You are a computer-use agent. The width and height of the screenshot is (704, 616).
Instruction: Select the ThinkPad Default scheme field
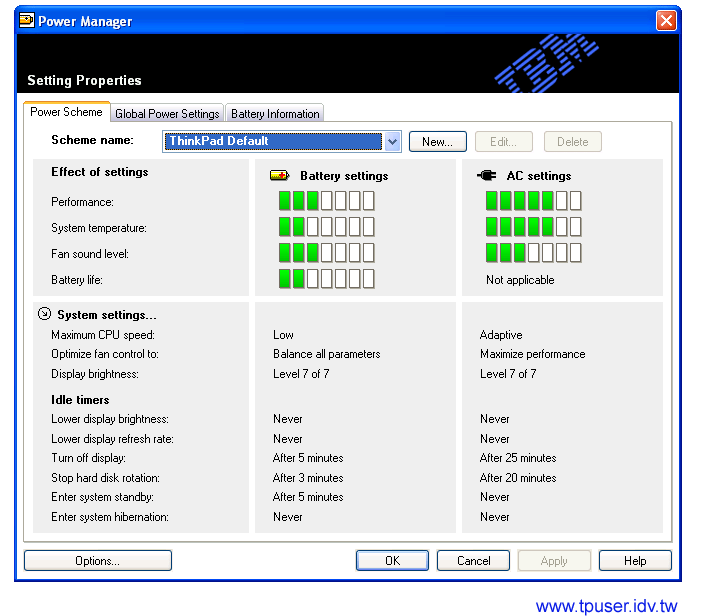point(273,142)
